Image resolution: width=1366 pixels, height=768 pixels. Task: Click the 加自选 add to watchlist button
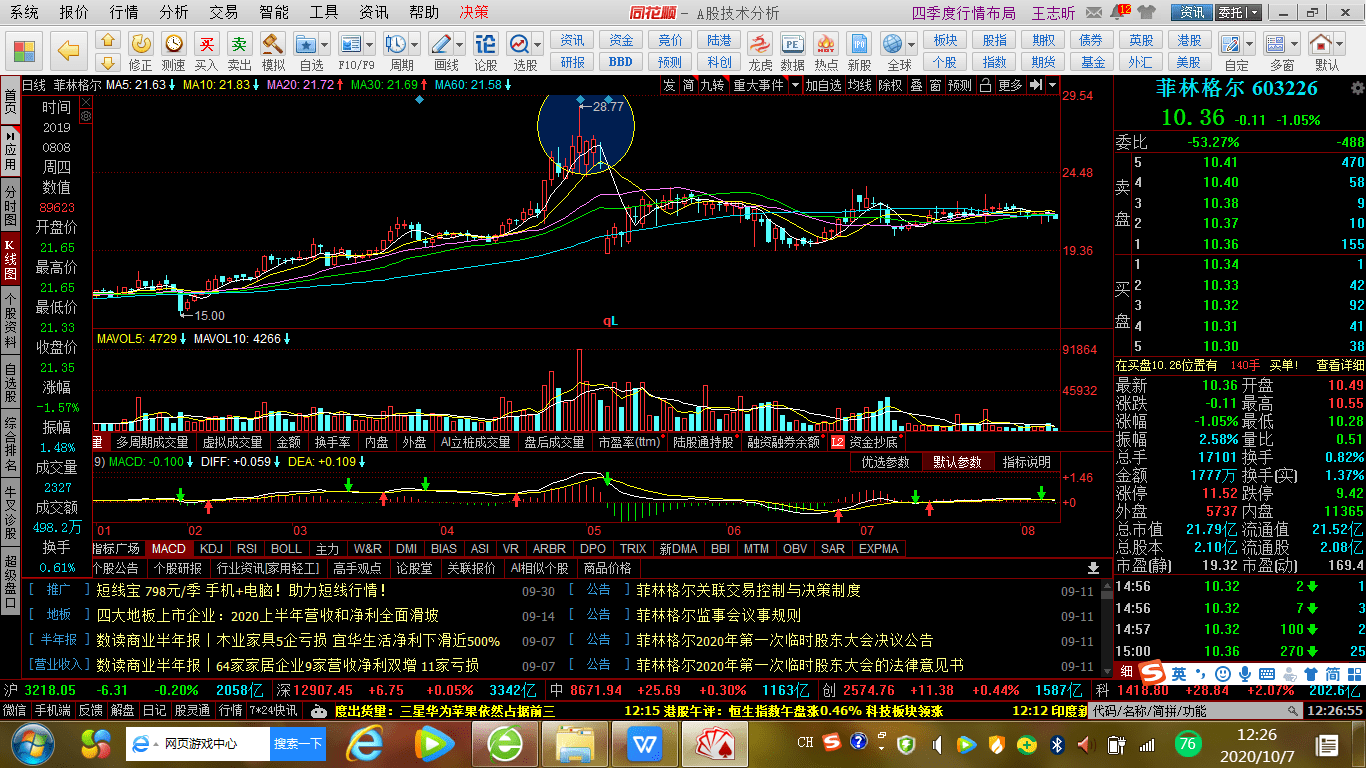824,85
